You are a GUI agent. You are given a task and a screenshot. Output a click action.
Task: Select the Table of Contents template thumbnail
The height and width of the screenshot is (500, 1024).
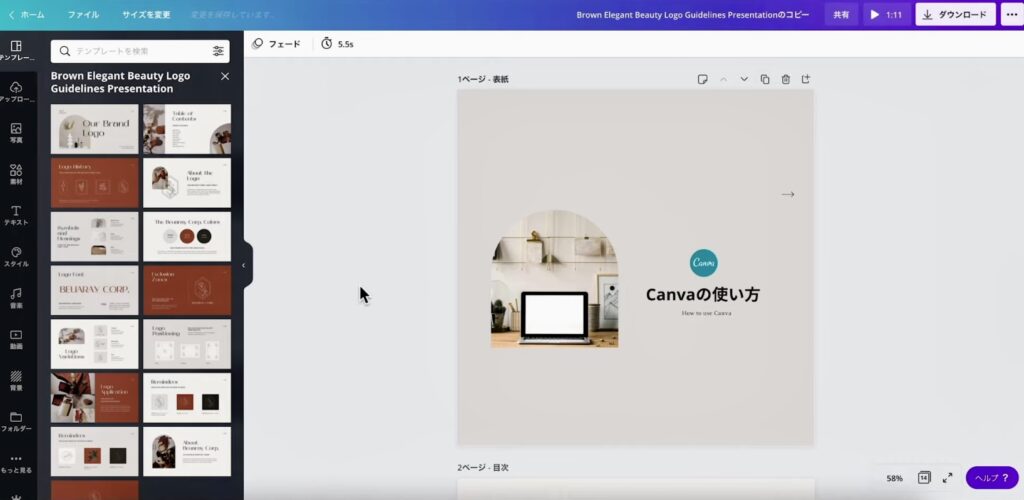[x=187, y=129]
